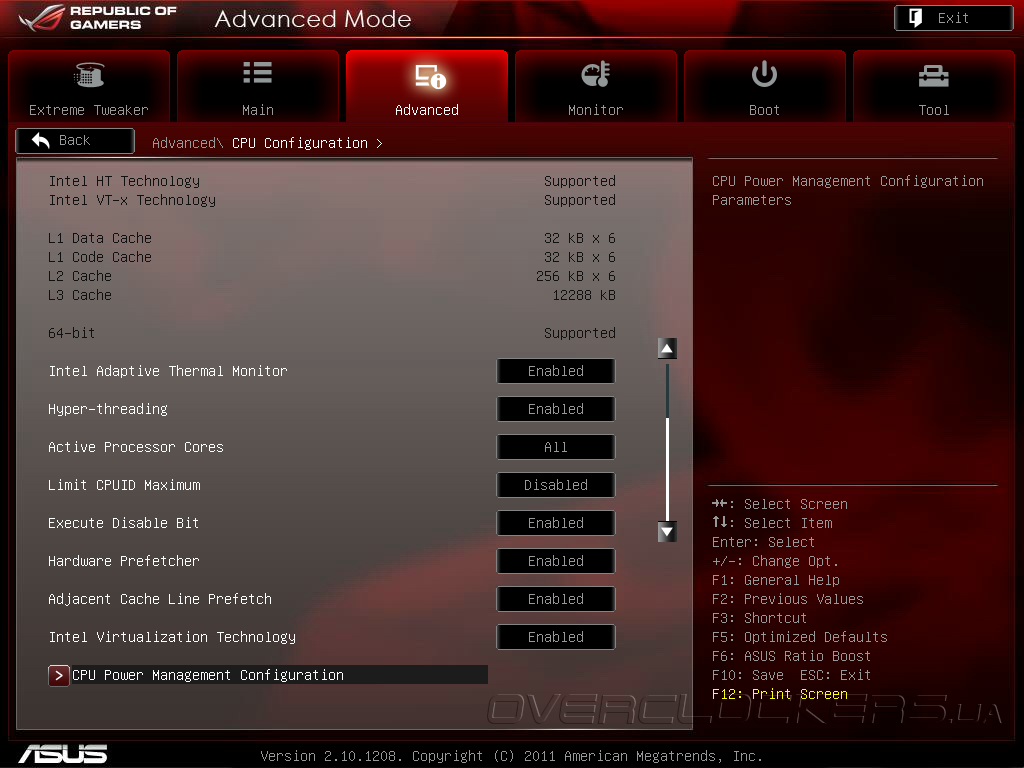
Task: Select the Hardware Prefetcher label
Action: click(x=123, y=561)
